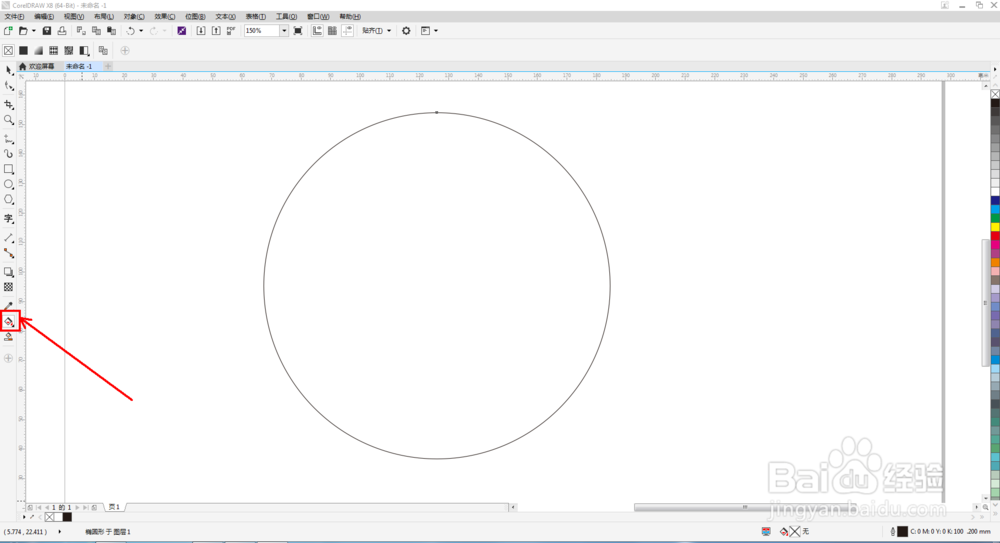
Task: Select the Shape edit tool
Action: pyautogui.click(x=8, y=86)
